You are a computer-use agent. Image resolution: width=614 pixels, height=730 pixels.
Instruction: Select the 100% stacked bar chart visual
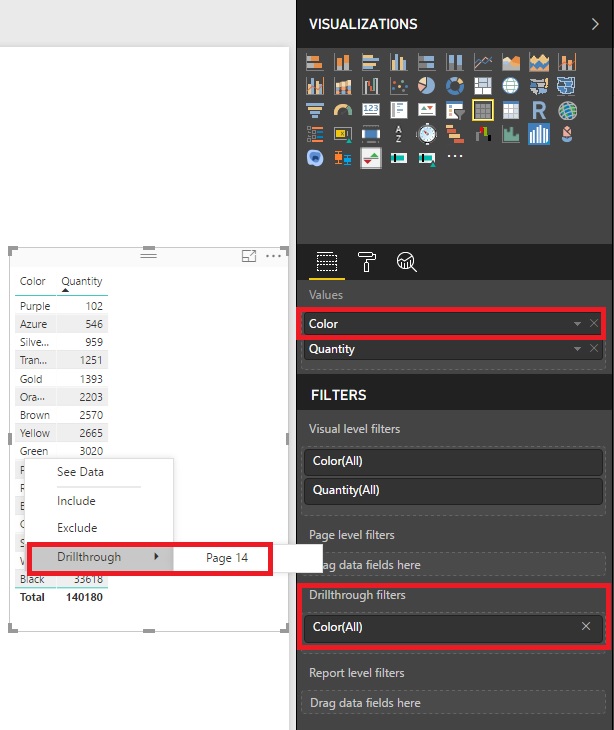point(427,62)
